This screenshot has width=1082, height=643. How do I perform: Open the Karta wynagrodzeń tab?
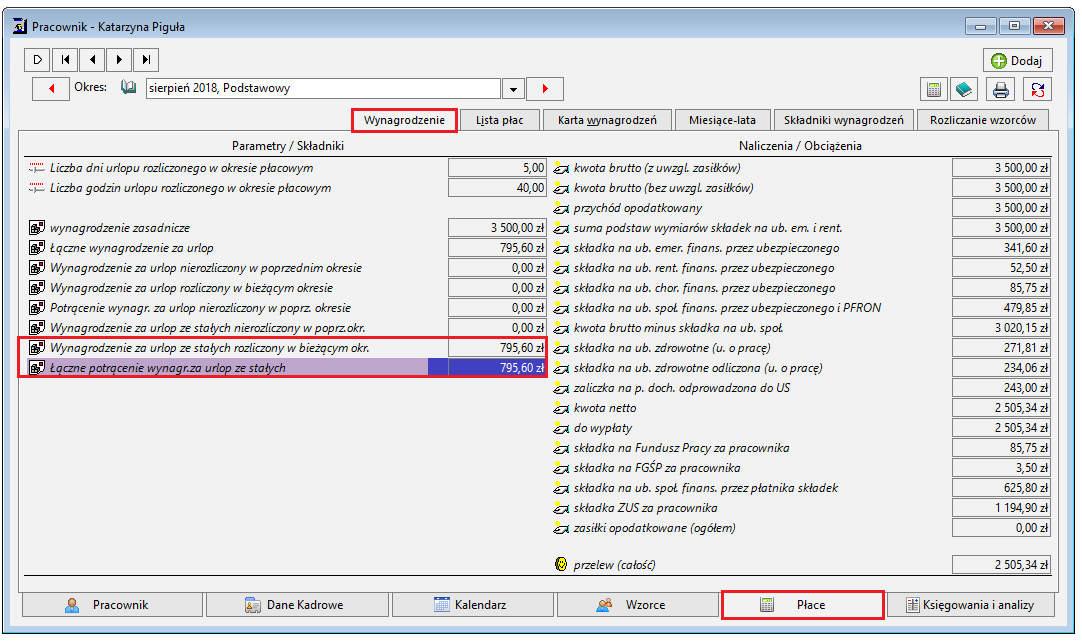pos(607,120)
